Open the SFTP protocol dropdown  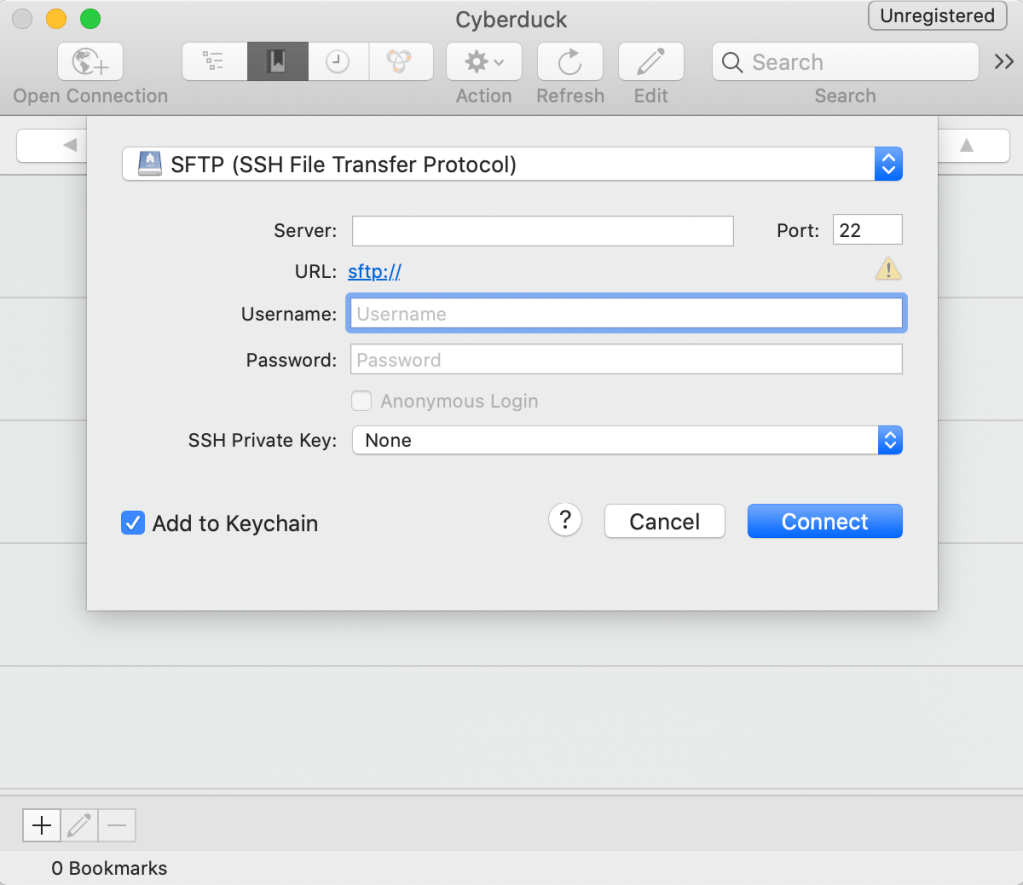pyautogui.click(x=512, y=164)
